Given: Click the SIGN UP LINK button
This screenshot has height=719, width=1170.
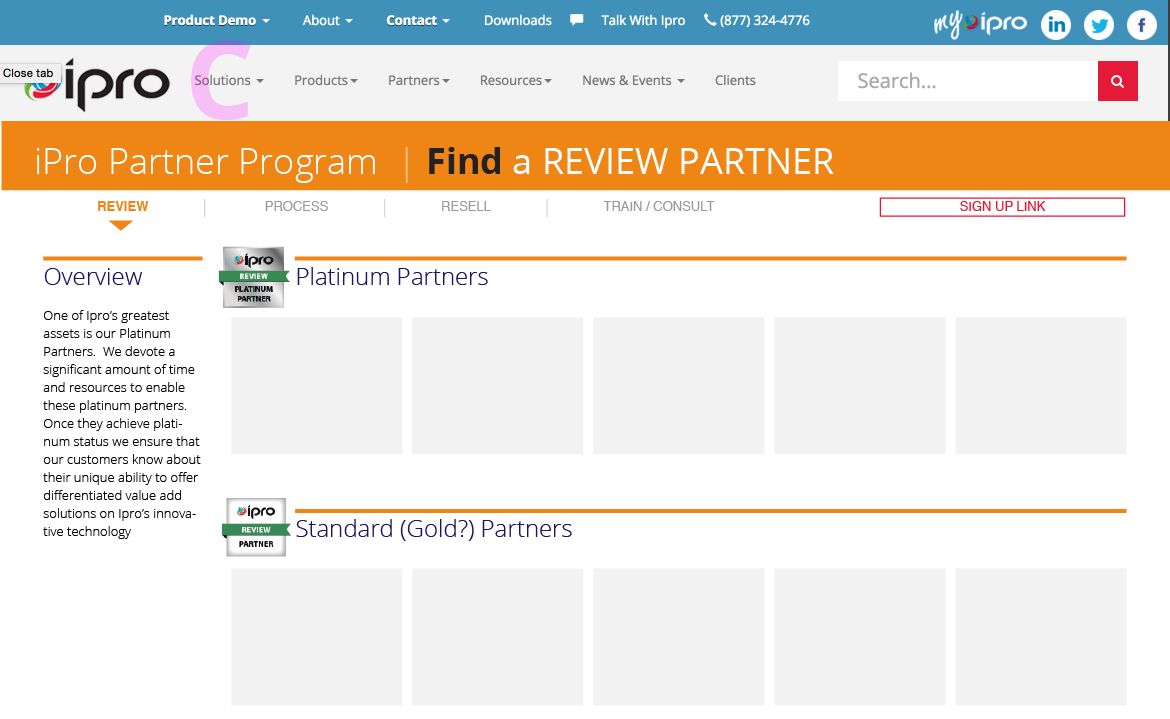Looking at the screenshot, I should tap(1002, 207).
